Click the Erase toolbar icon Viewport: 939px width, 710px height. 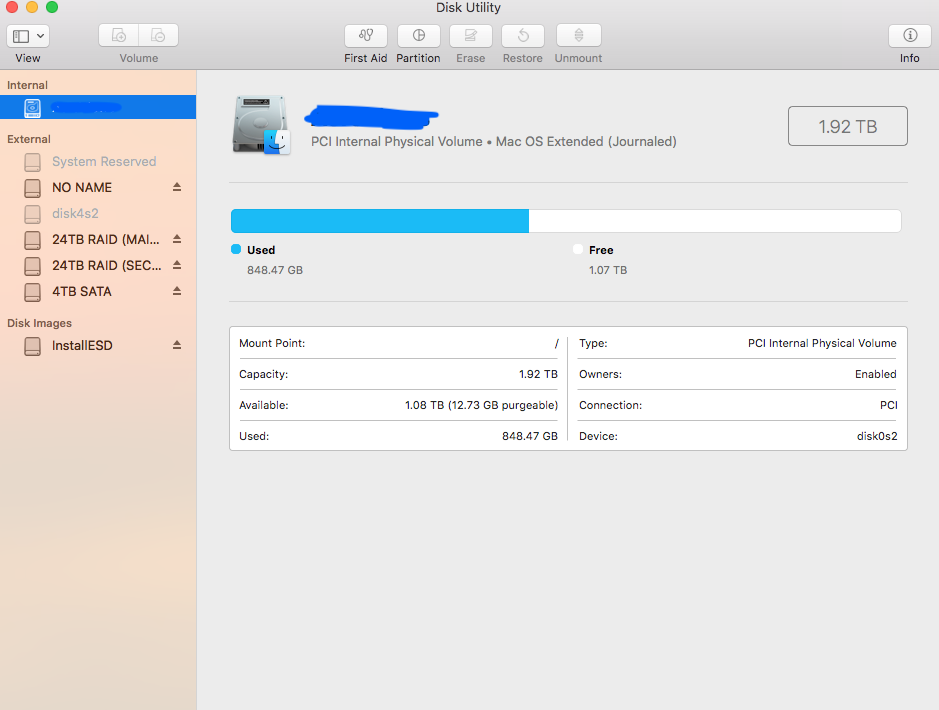(x=471, y=35)
